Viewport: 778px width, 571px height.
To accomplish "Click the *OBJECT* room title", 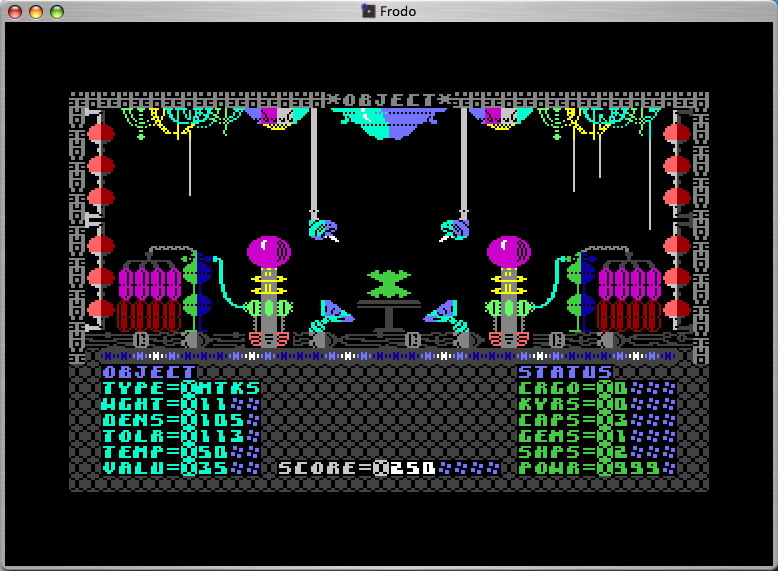I will 389,100.
